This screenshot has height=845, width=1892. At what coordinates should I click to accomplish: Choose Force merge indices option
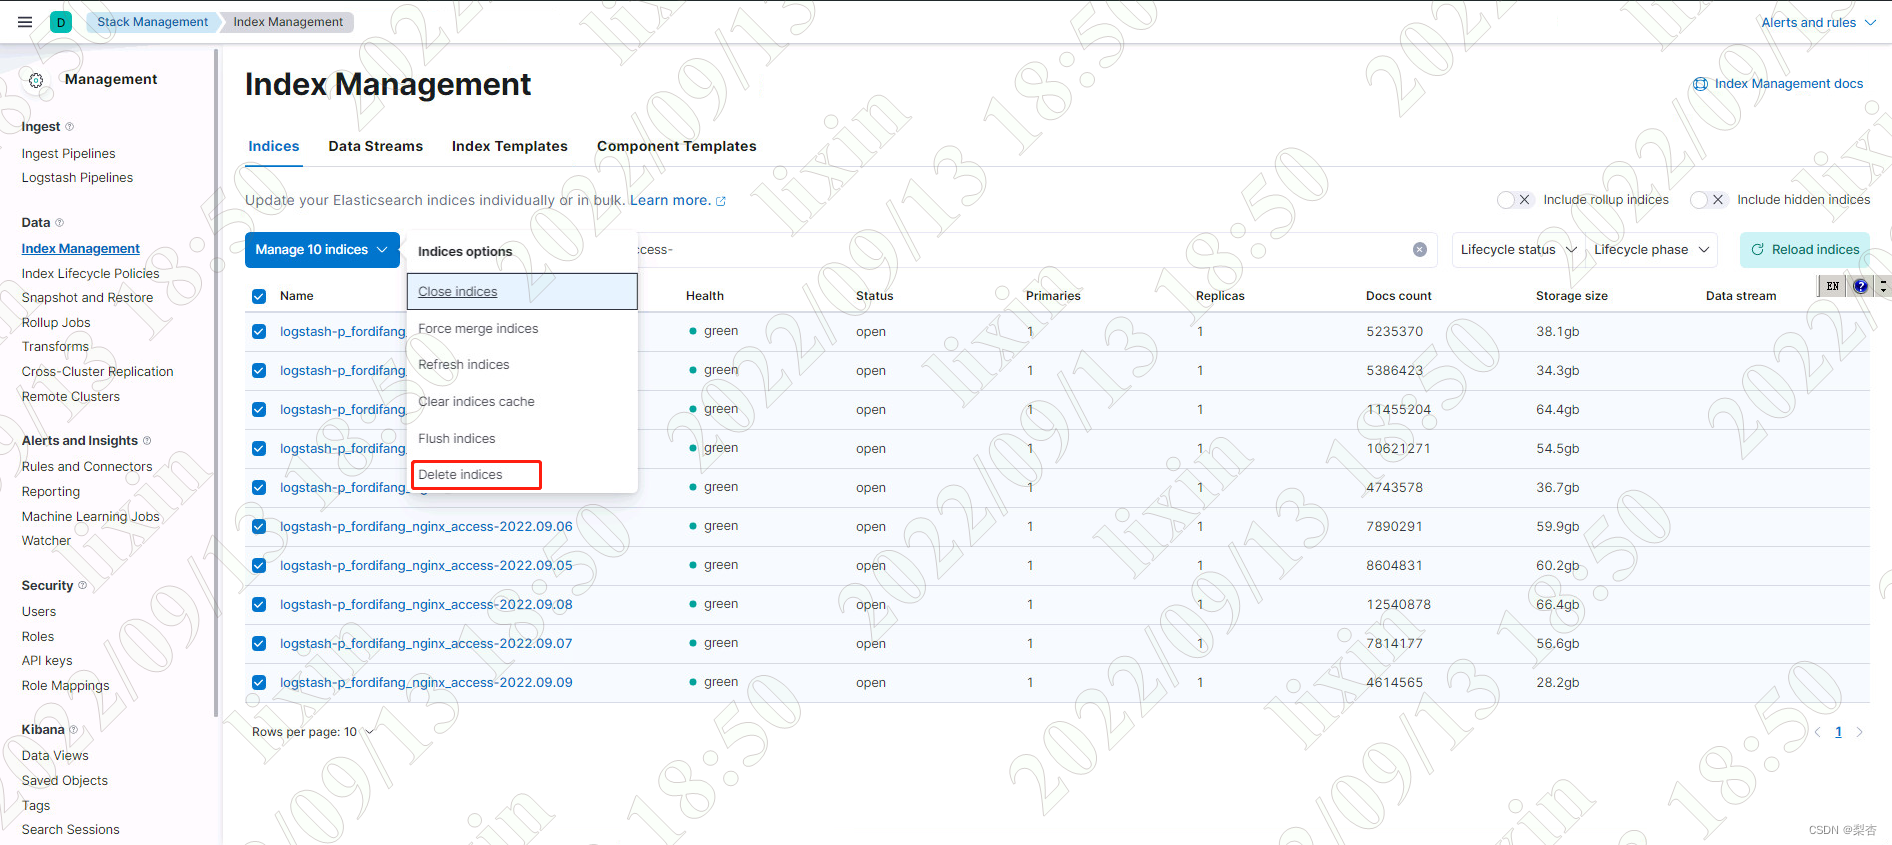point(522,329)
